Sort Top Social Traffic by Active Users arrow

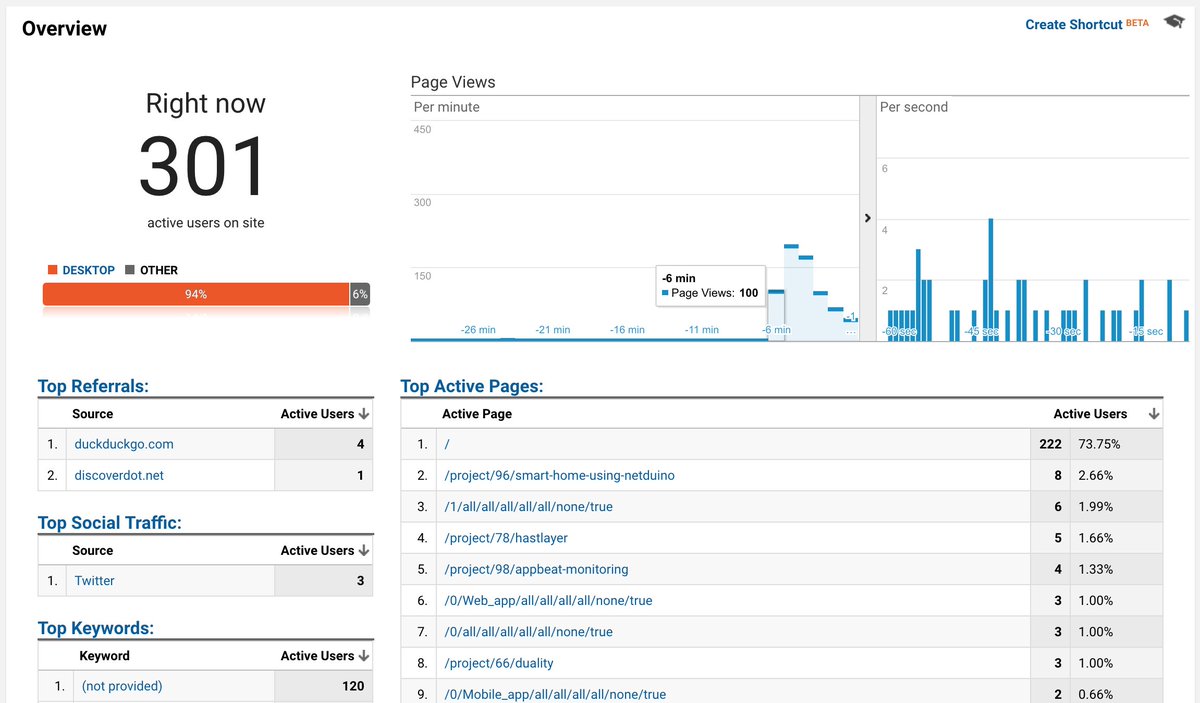[364, 551]
